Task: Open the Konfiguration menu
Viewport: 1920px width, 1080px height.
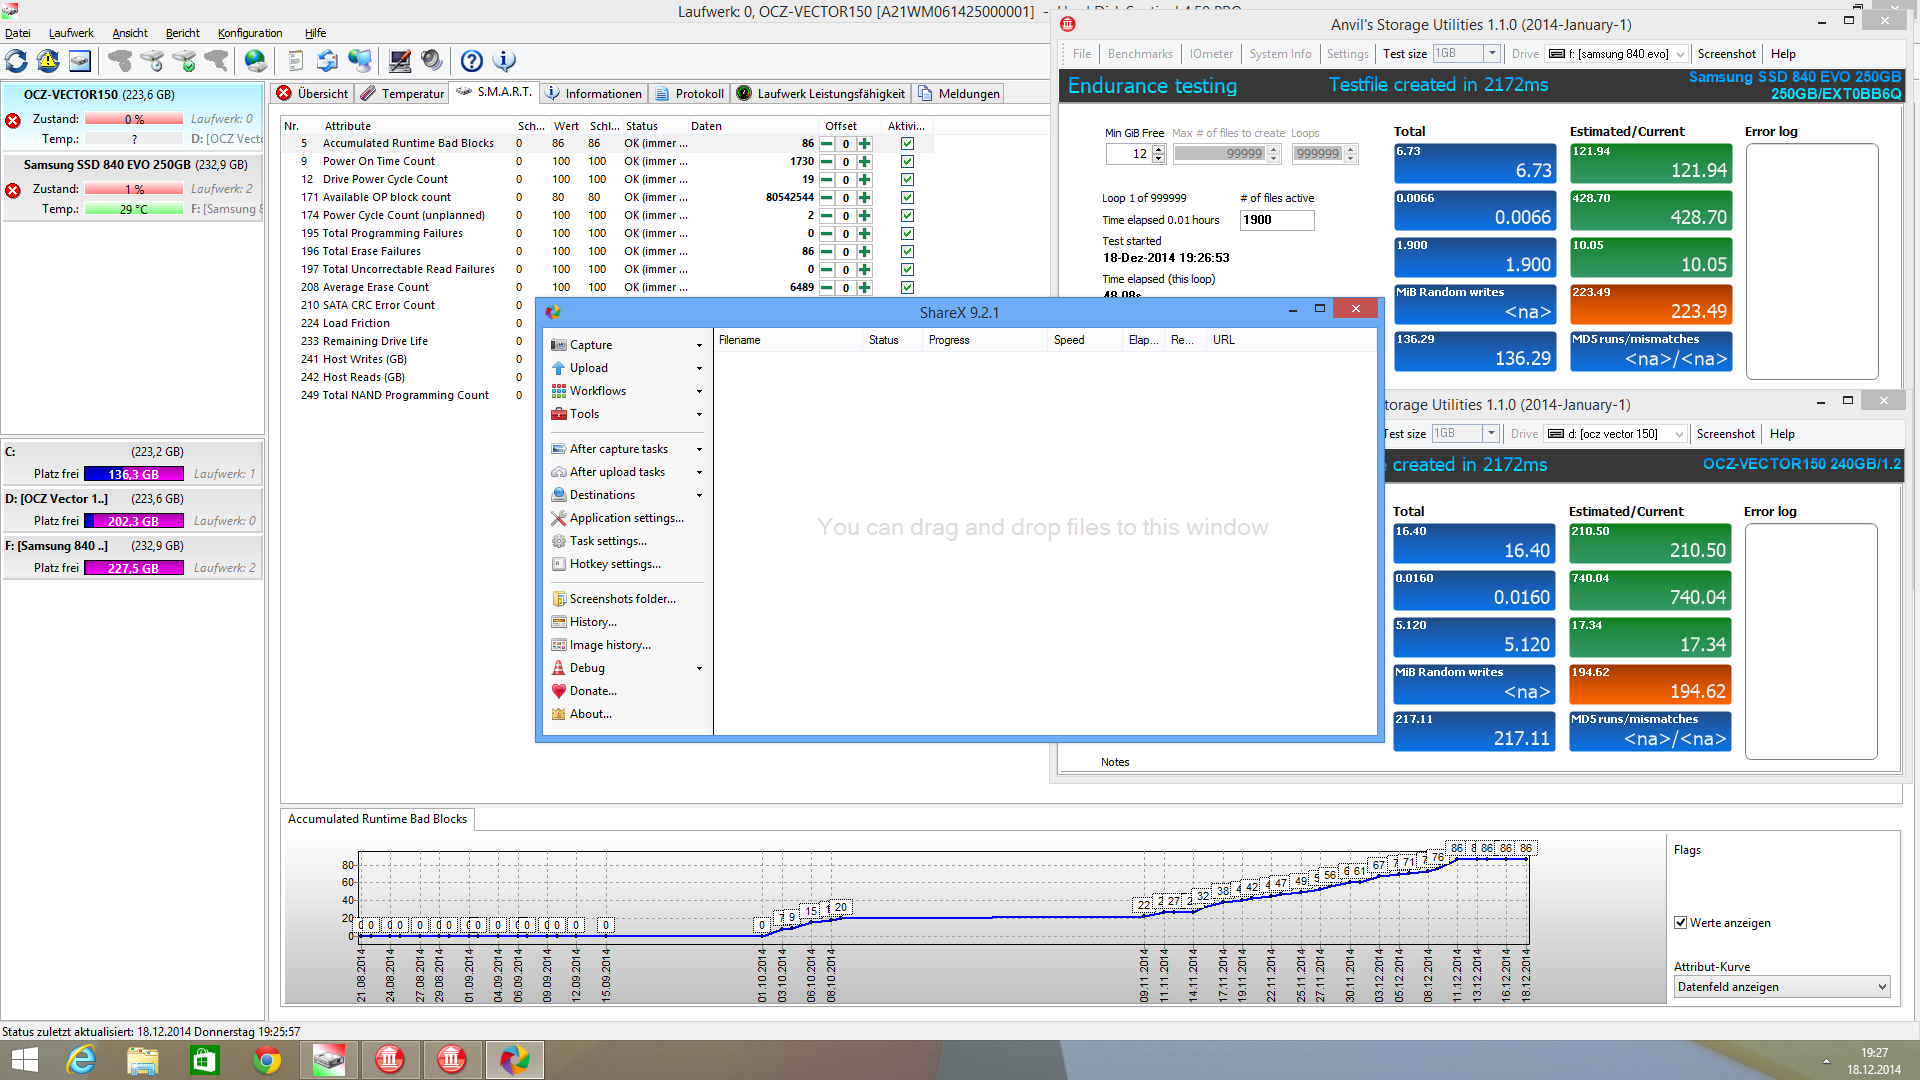Action: pyautogui.click(x=250, y=33)
